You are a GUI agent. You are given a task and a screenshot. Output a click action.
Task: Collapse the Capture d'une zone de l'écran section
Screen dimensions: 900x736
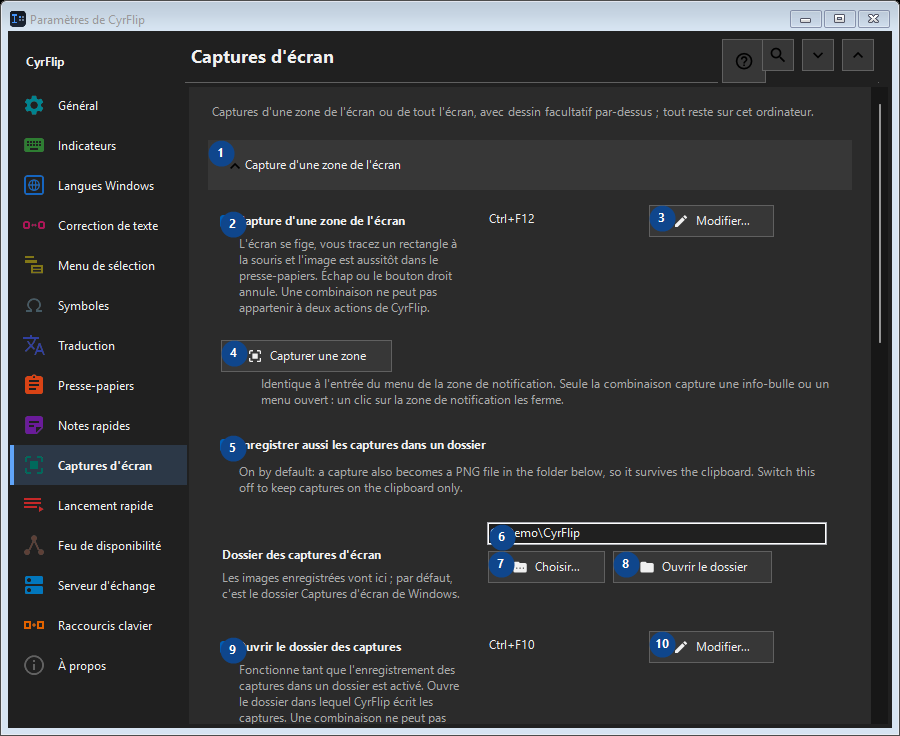click(x=529, y=165)
